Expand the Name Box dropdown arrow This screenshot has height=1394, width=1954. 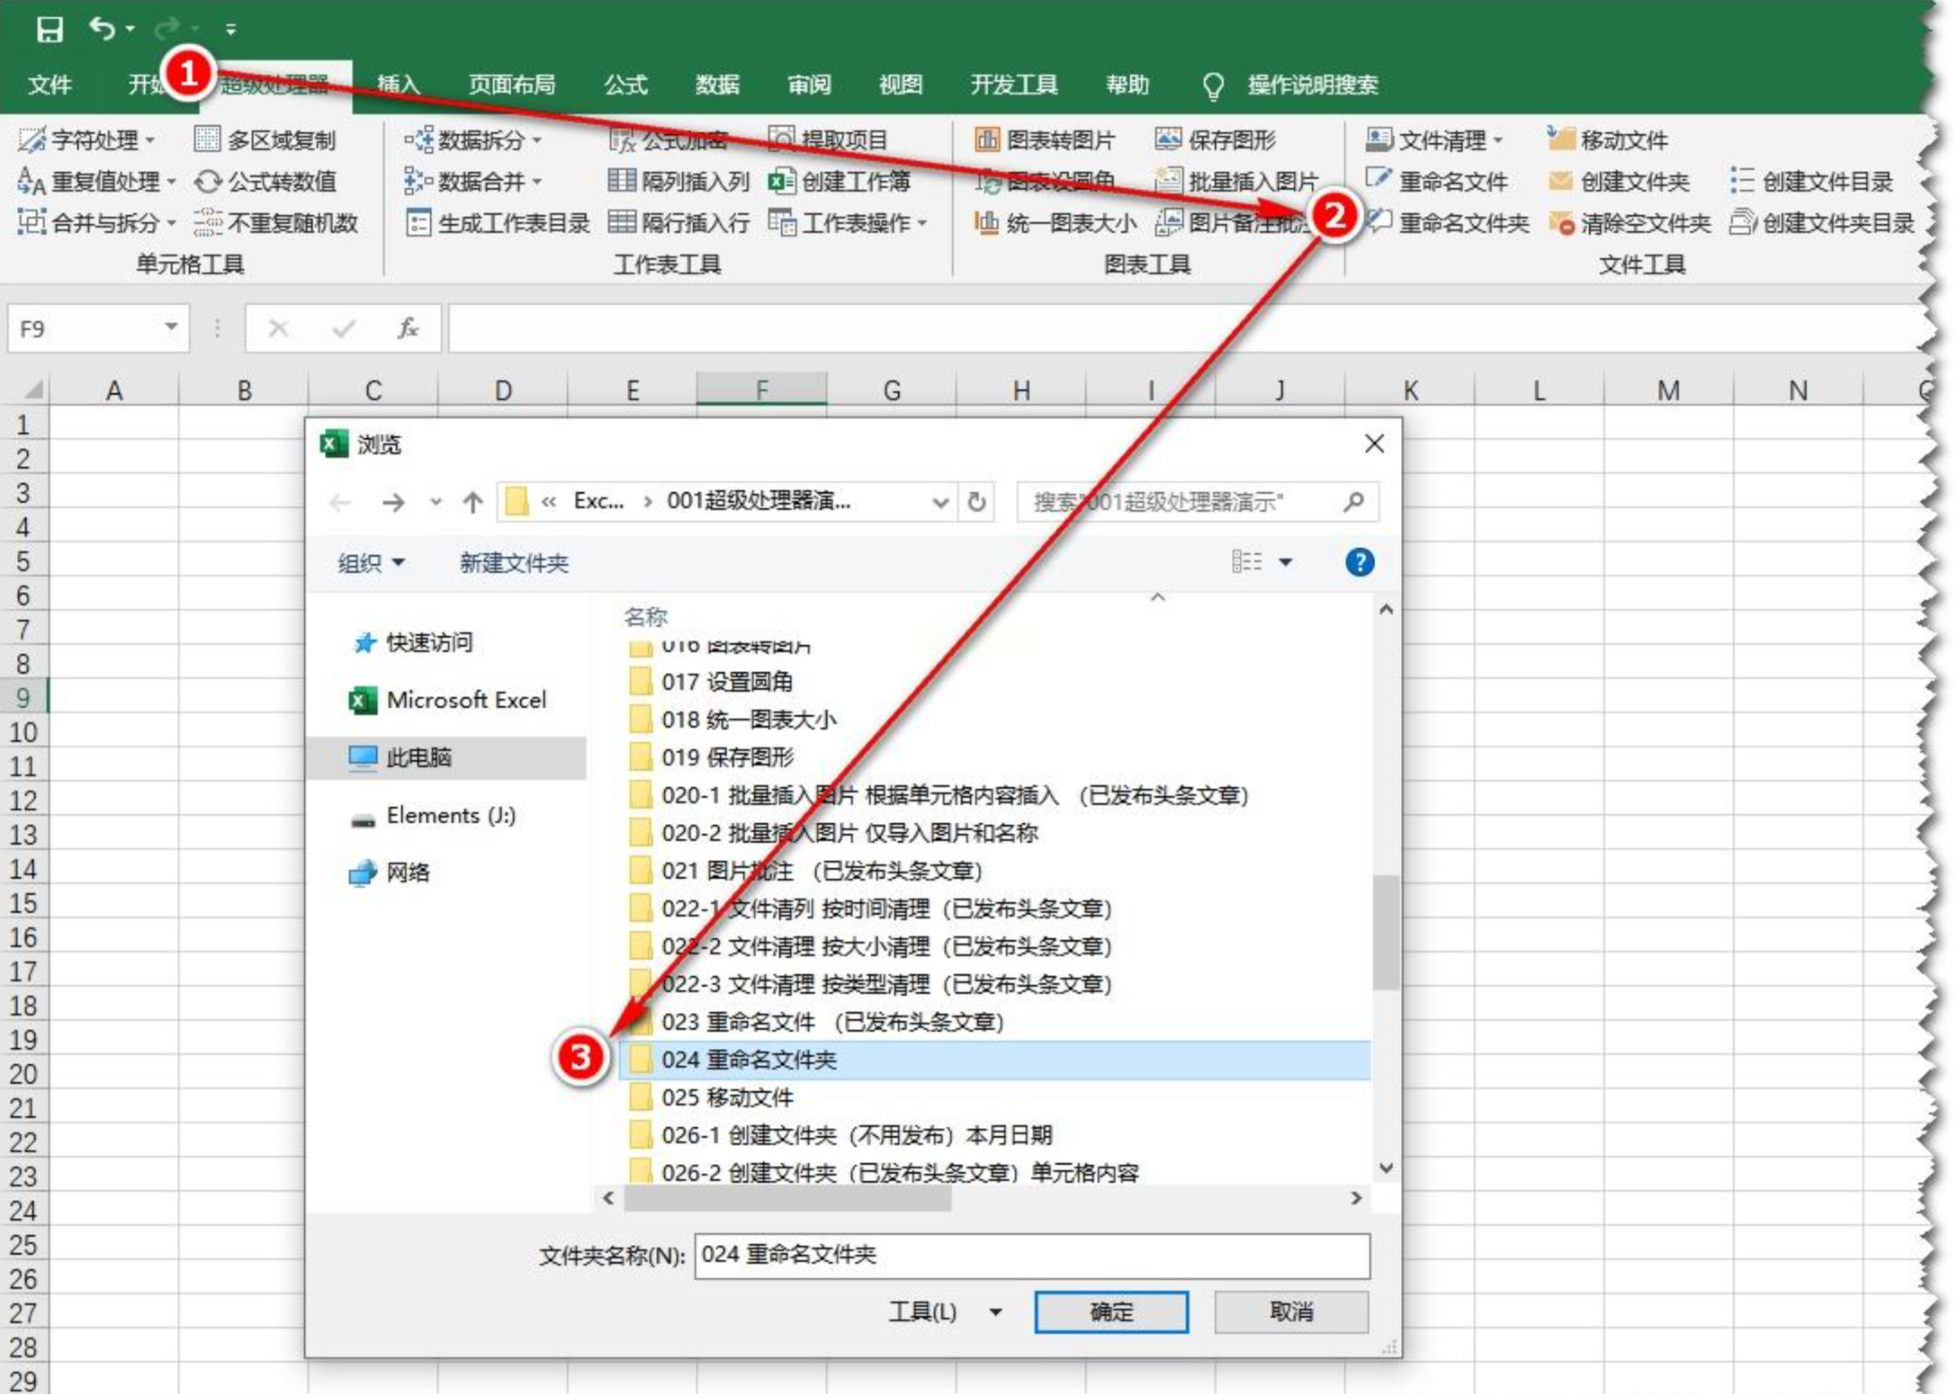tap(171, 328)
